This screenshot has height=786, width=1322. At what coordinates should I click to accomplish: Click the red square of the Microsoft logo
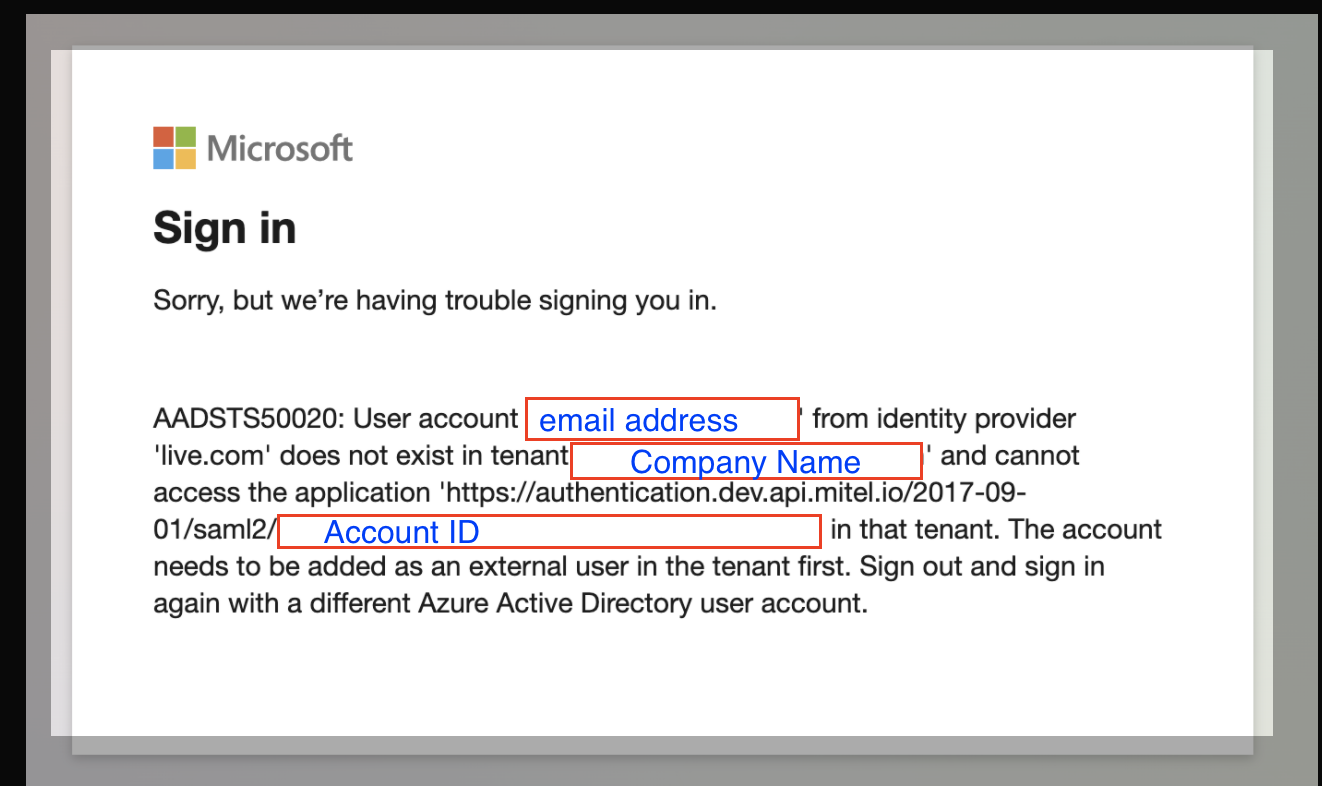163,137
